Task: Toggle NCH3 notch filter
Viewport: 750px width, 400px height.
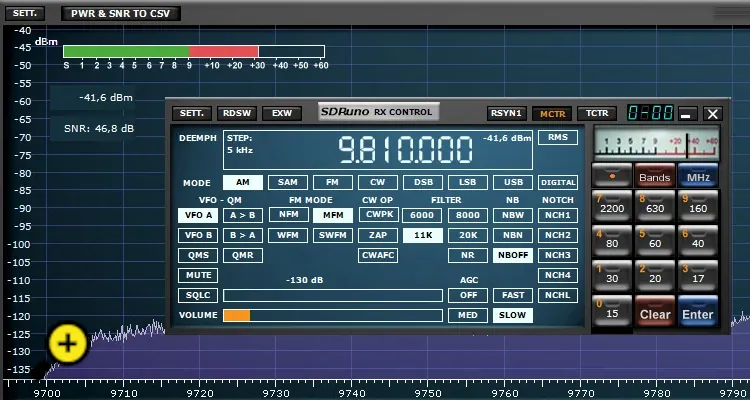Action: pyautogui.click(x=558, y=256)
